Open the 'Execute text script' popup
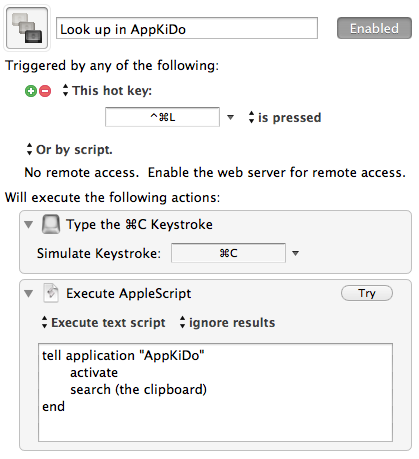 click(103, 322)
